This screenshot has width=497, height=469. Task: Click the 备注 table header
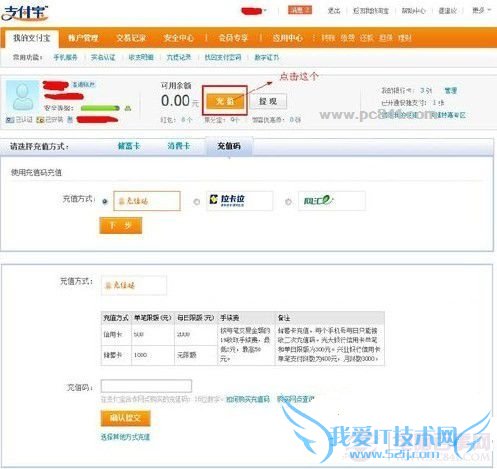(x=284, y=318)
